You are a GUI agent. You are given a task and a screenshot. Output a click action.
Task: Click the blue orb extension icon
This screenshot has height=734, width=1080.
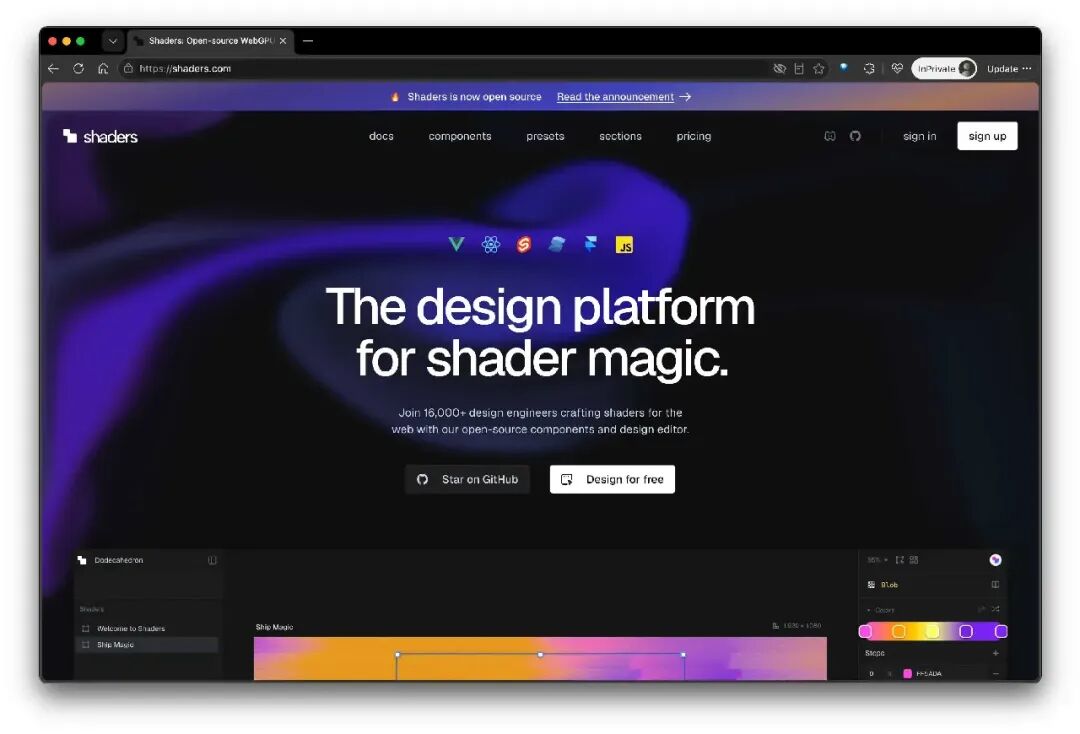[844, 67]
